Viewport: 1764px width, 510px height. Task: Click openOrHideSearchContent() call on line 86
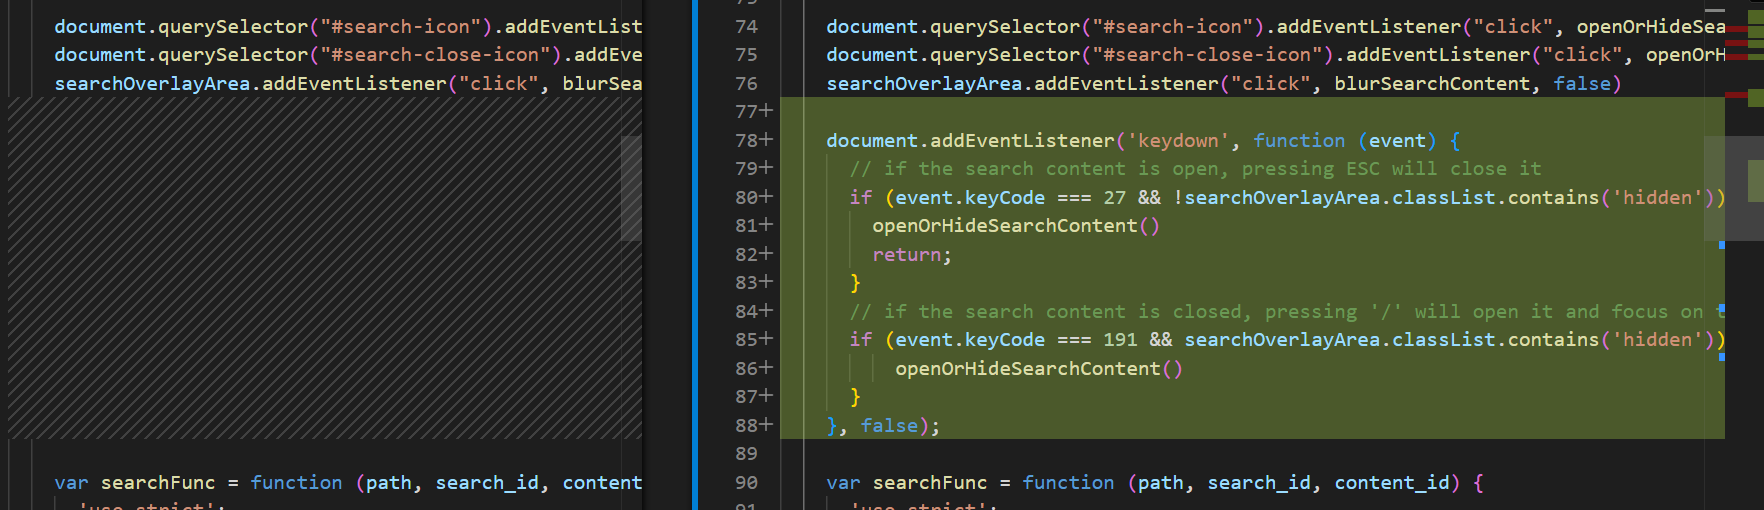click(x=1039, y=369)
